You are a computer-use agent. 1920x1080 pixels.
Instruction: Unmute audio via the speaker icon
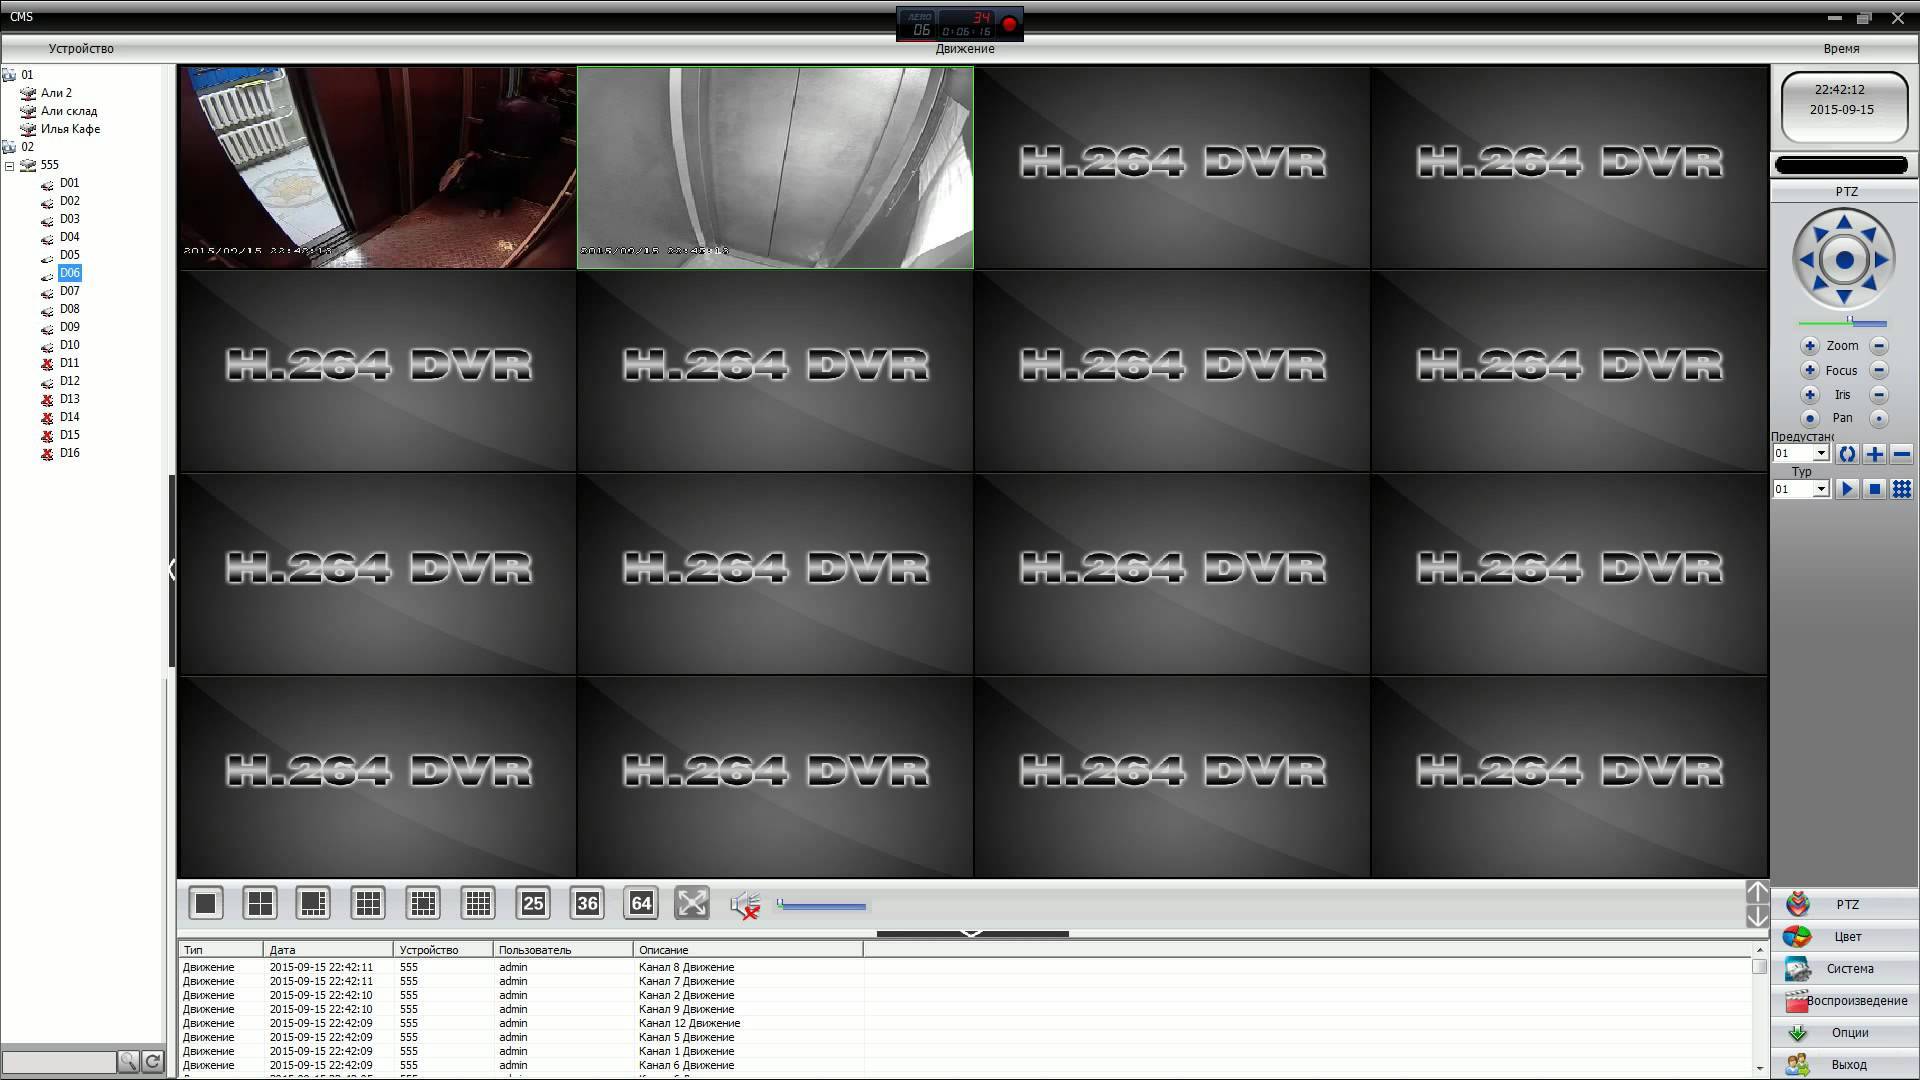tap(745, 906)
